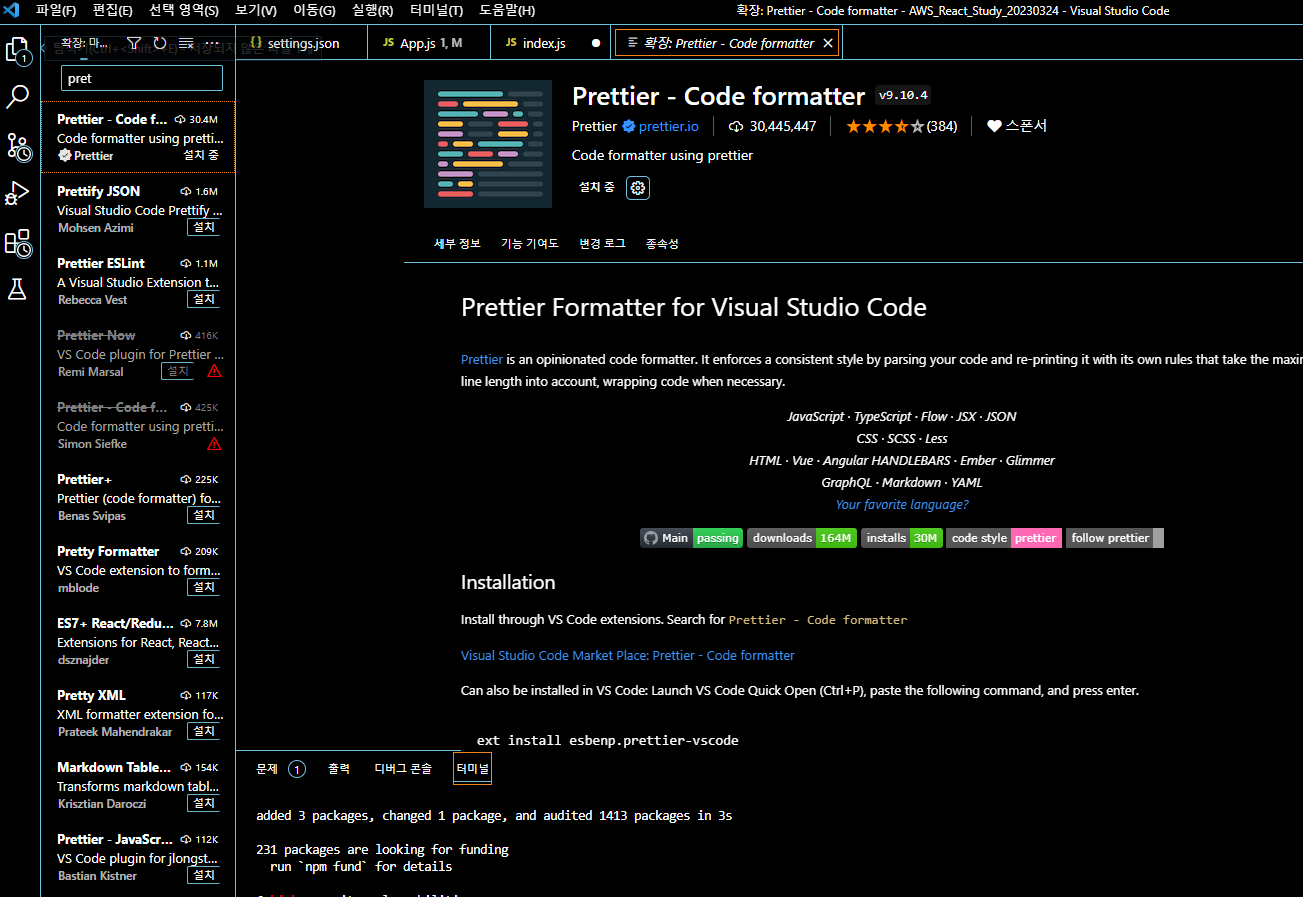Open the 보기(V) menu
The width and height of the screenshot is (1303, 897).
(x=256, y=11)
